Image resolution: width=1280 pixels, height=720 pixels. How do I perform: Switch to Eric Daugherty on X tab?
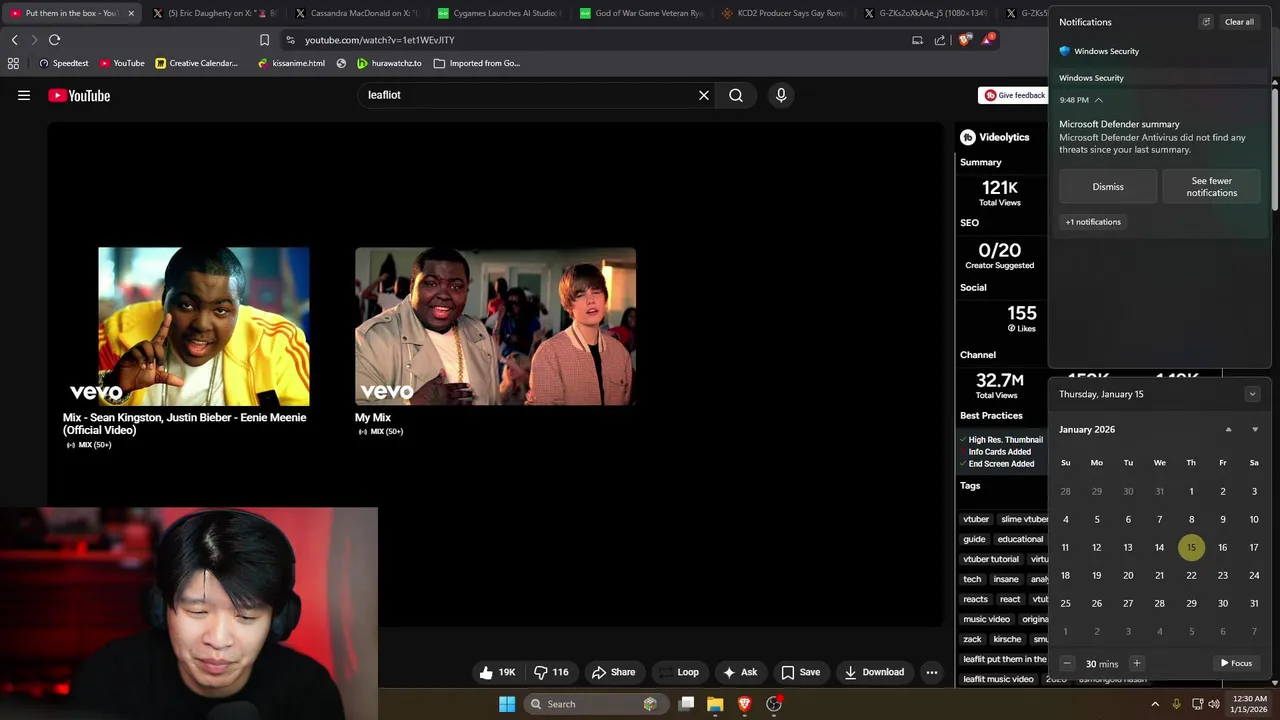214,13
